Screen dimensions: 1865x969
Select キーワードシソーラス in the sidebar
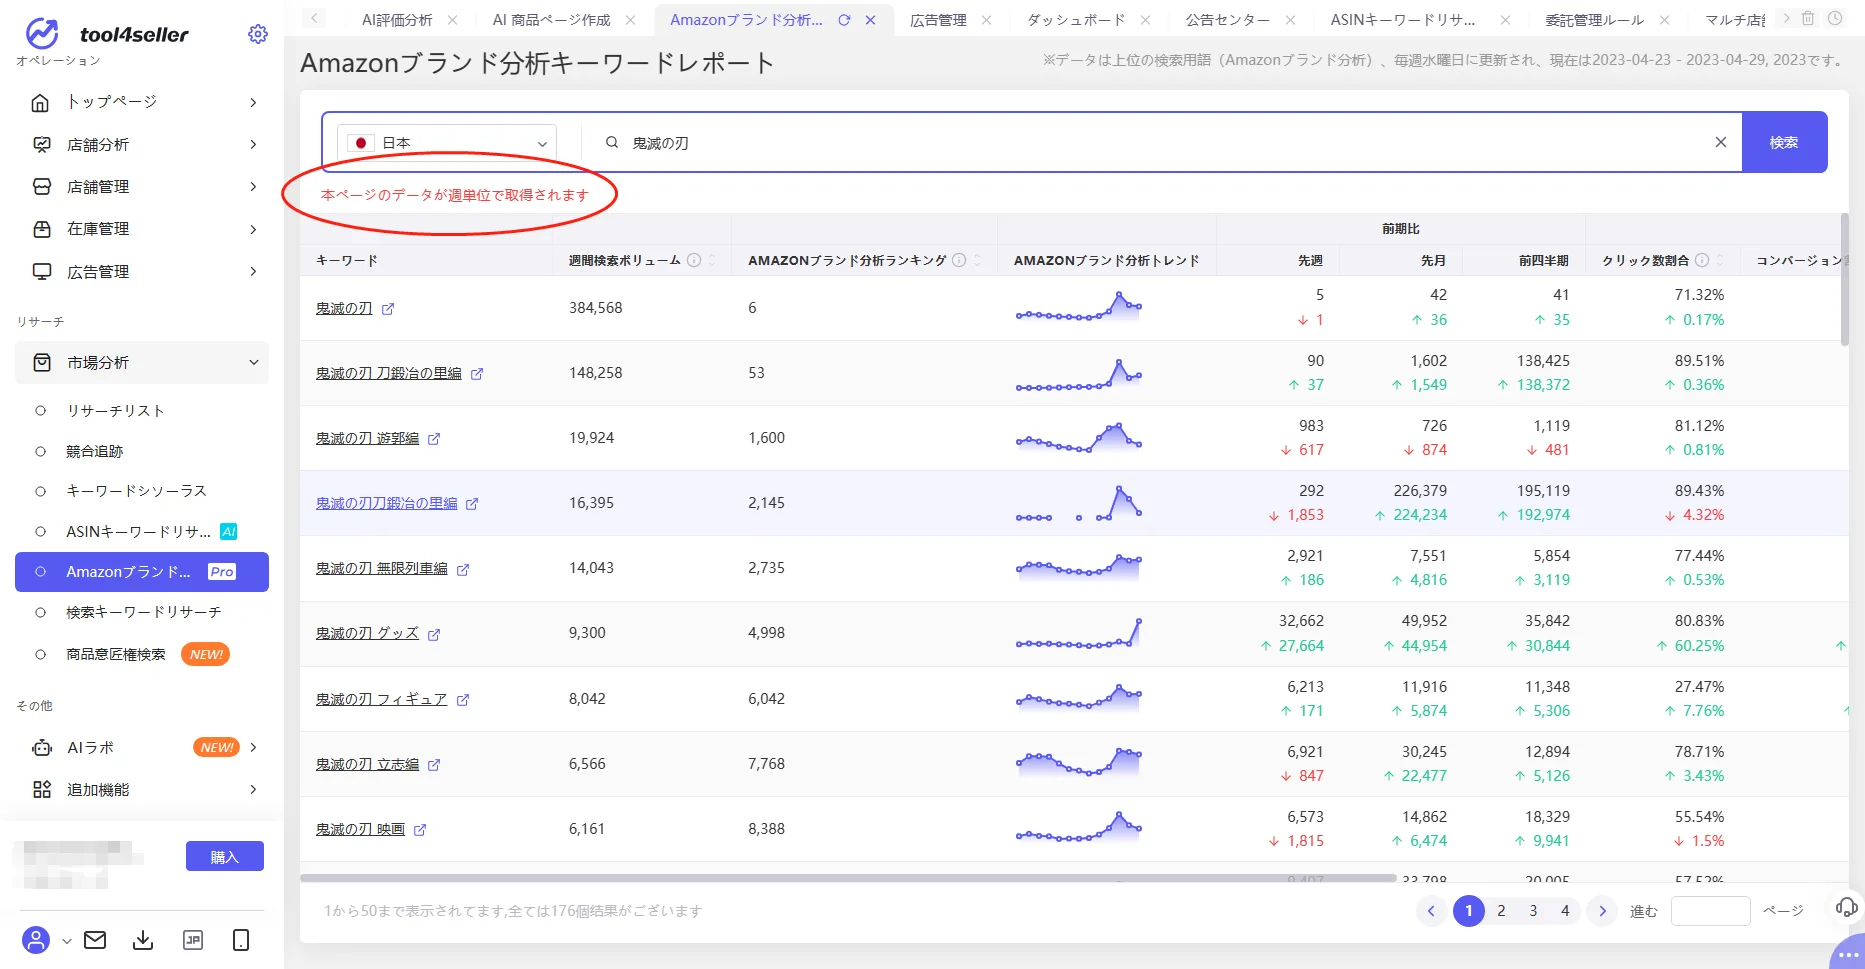click(x=136, y=491)
